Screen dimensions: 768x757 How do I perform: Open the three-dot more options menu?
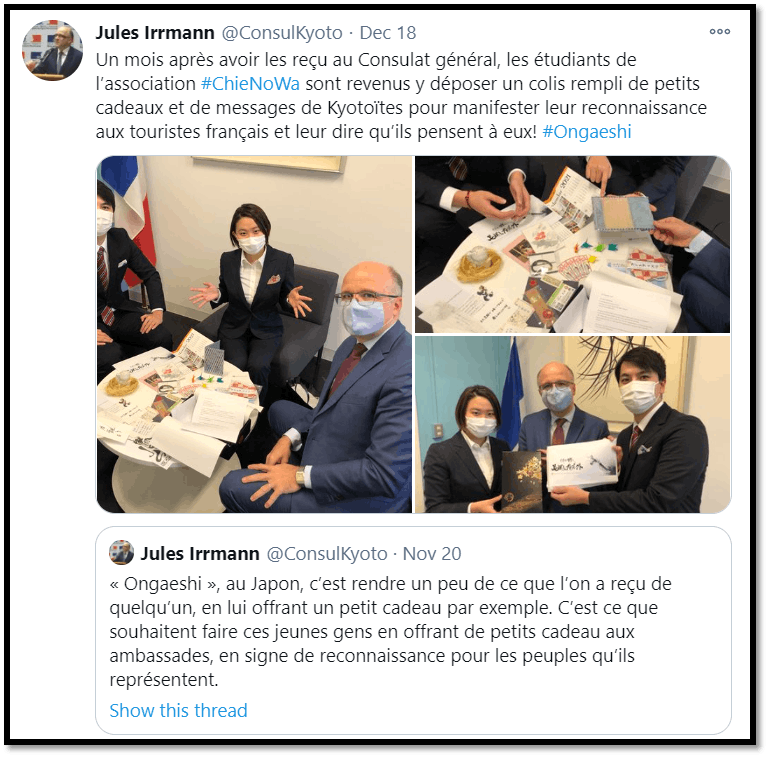coord(720,31)
